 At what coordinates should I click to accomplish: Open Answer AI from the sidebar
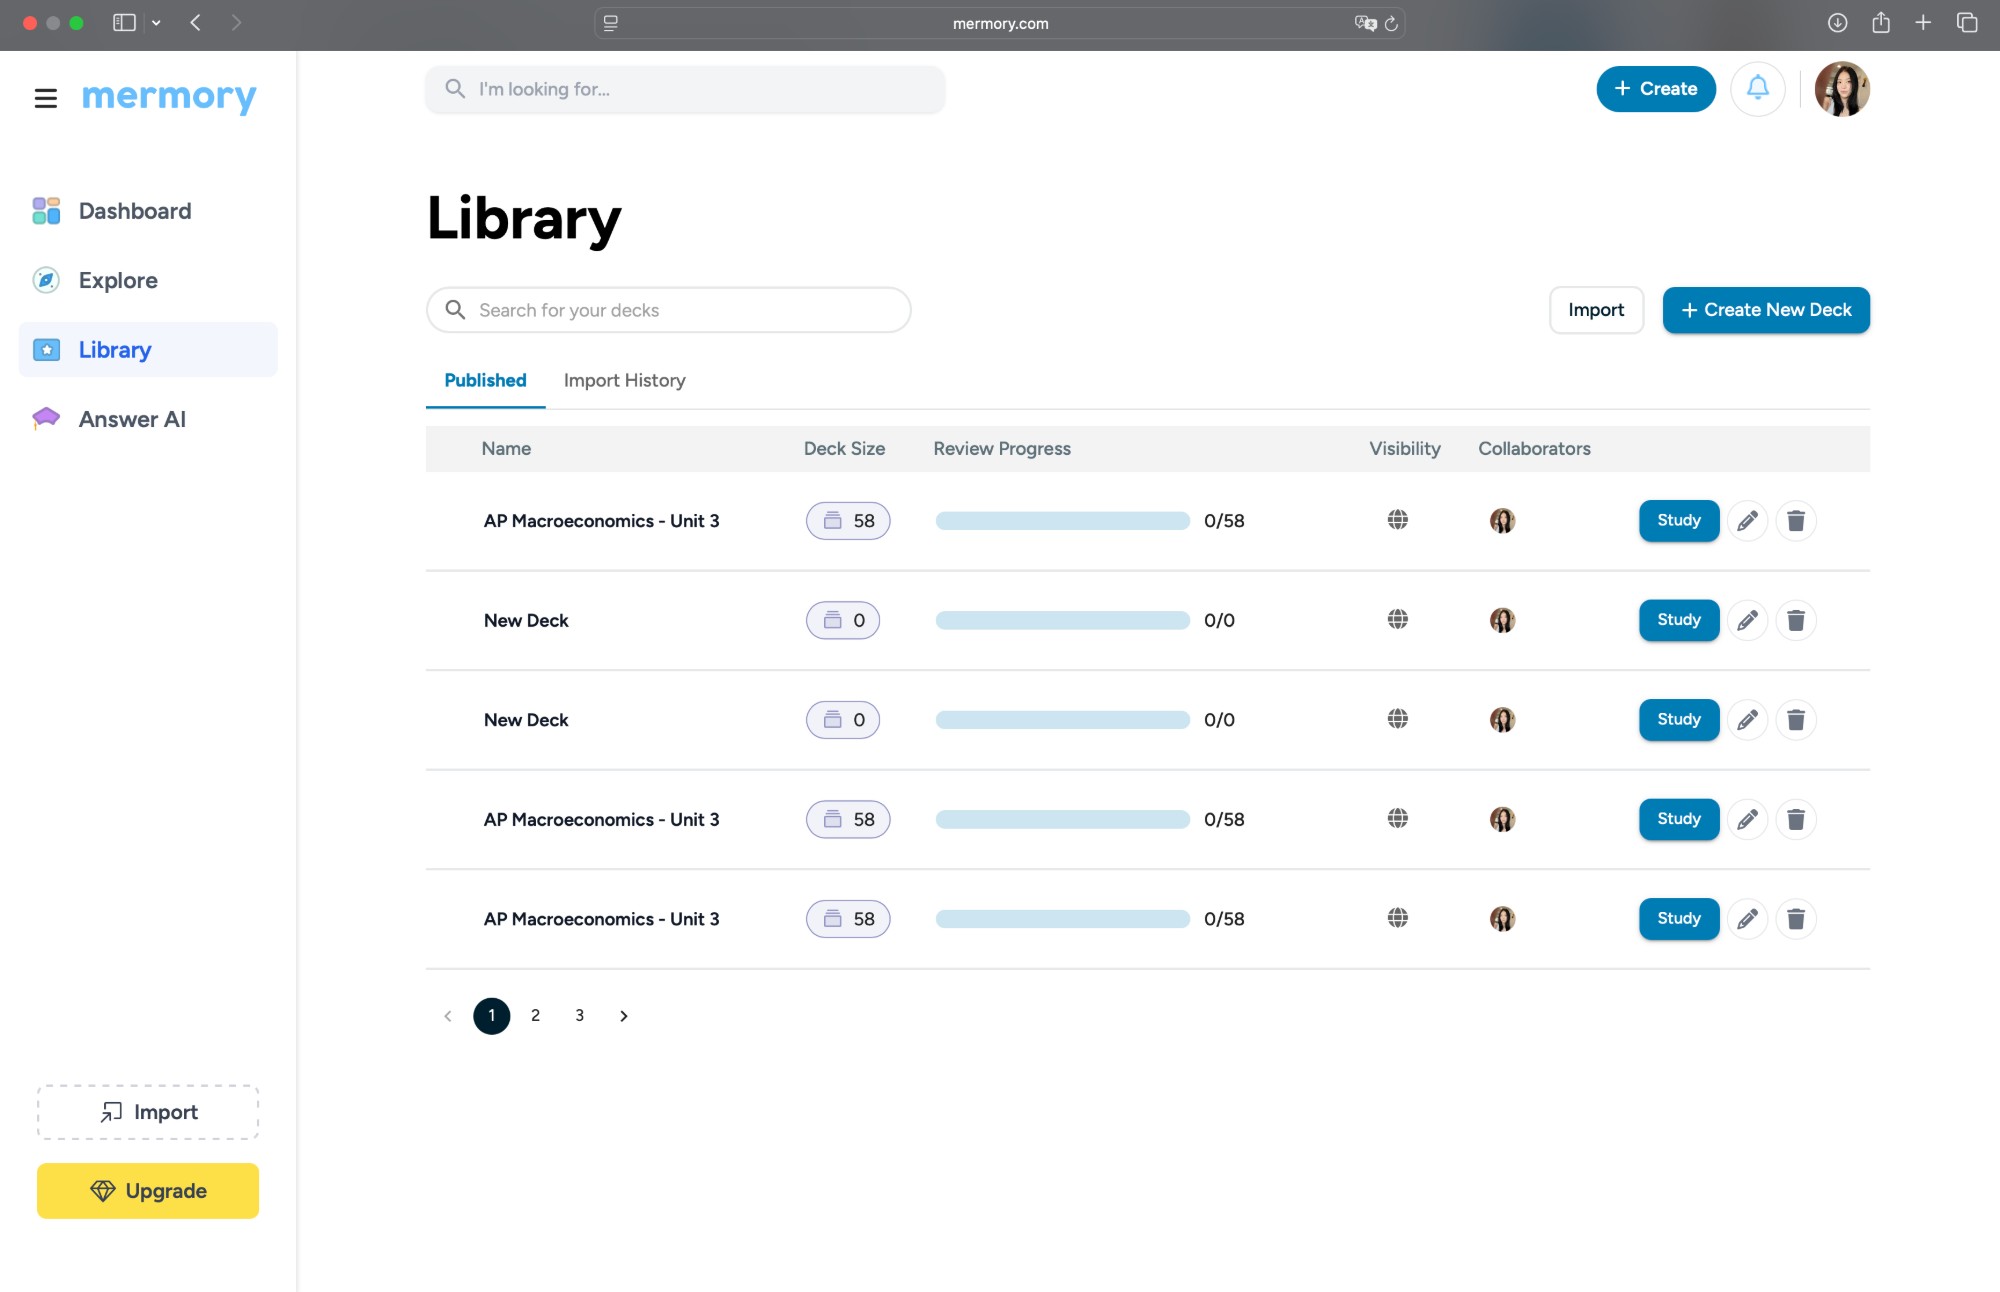tap(132, 419)
